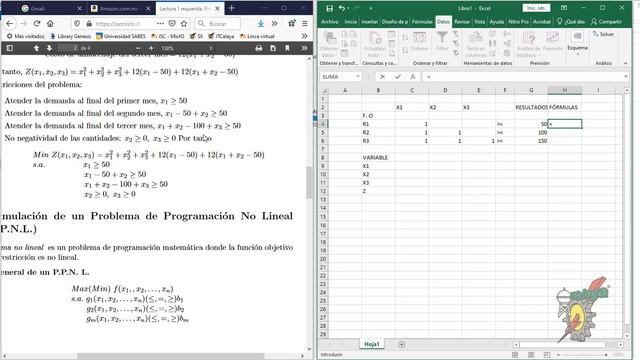
Task: Open the Ayuda ribbon tab
Action: point(497,22)
